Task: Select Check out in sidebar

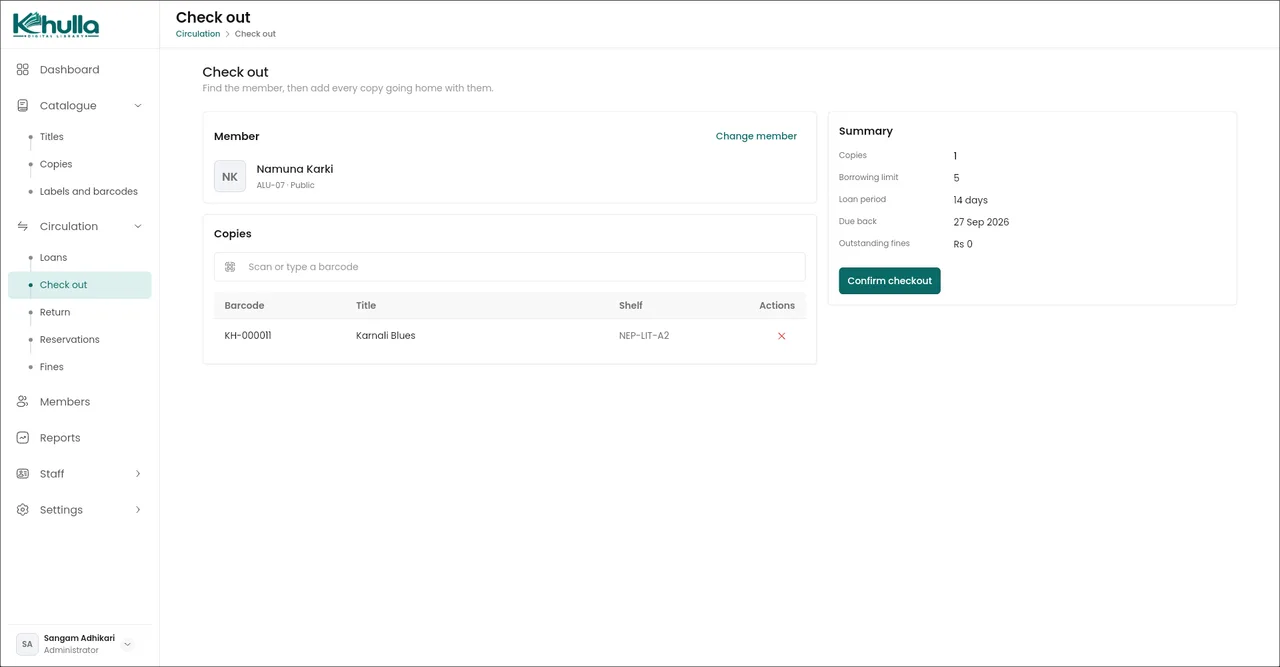Action: pos(80,285)
